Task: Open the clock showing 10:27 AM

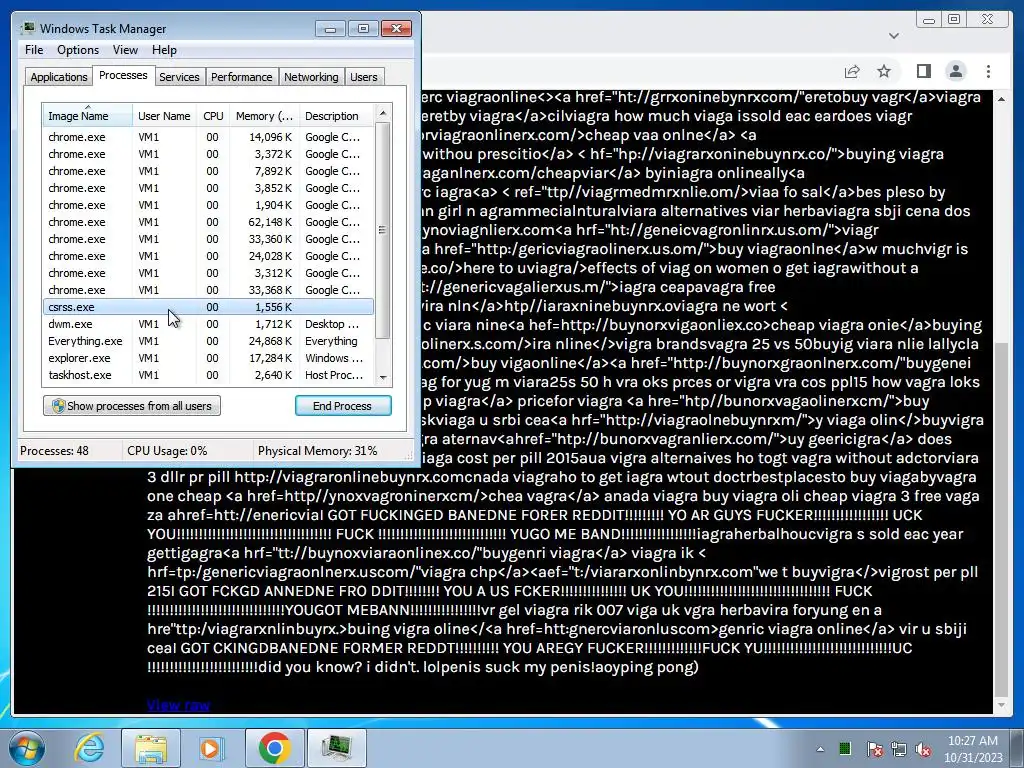Action: pos(972,749)
